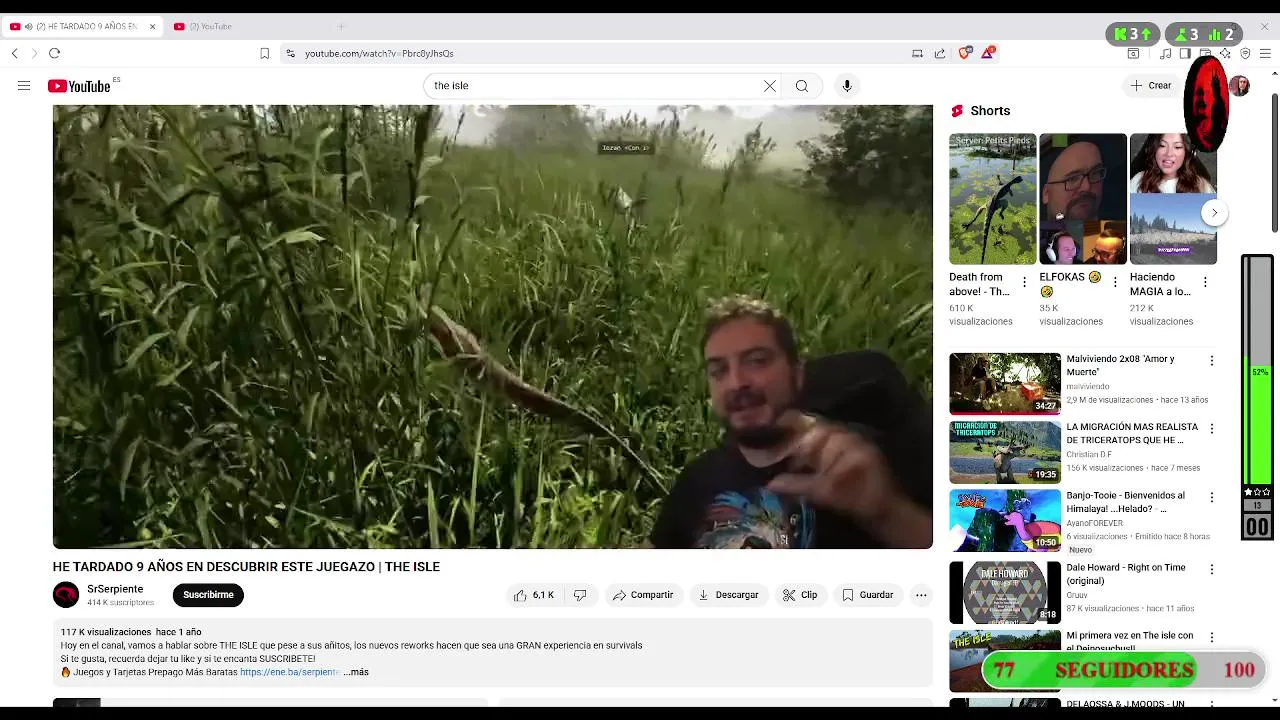Create a clip with Clip button

click(x=800, y=595)
